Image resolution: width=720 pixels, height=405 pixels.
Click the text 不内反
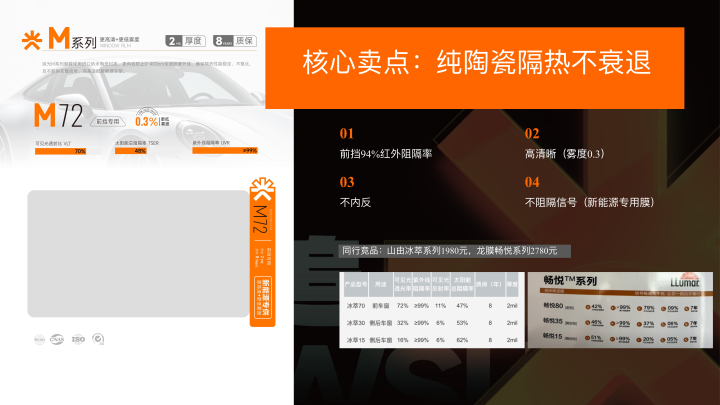click(355, 202)
